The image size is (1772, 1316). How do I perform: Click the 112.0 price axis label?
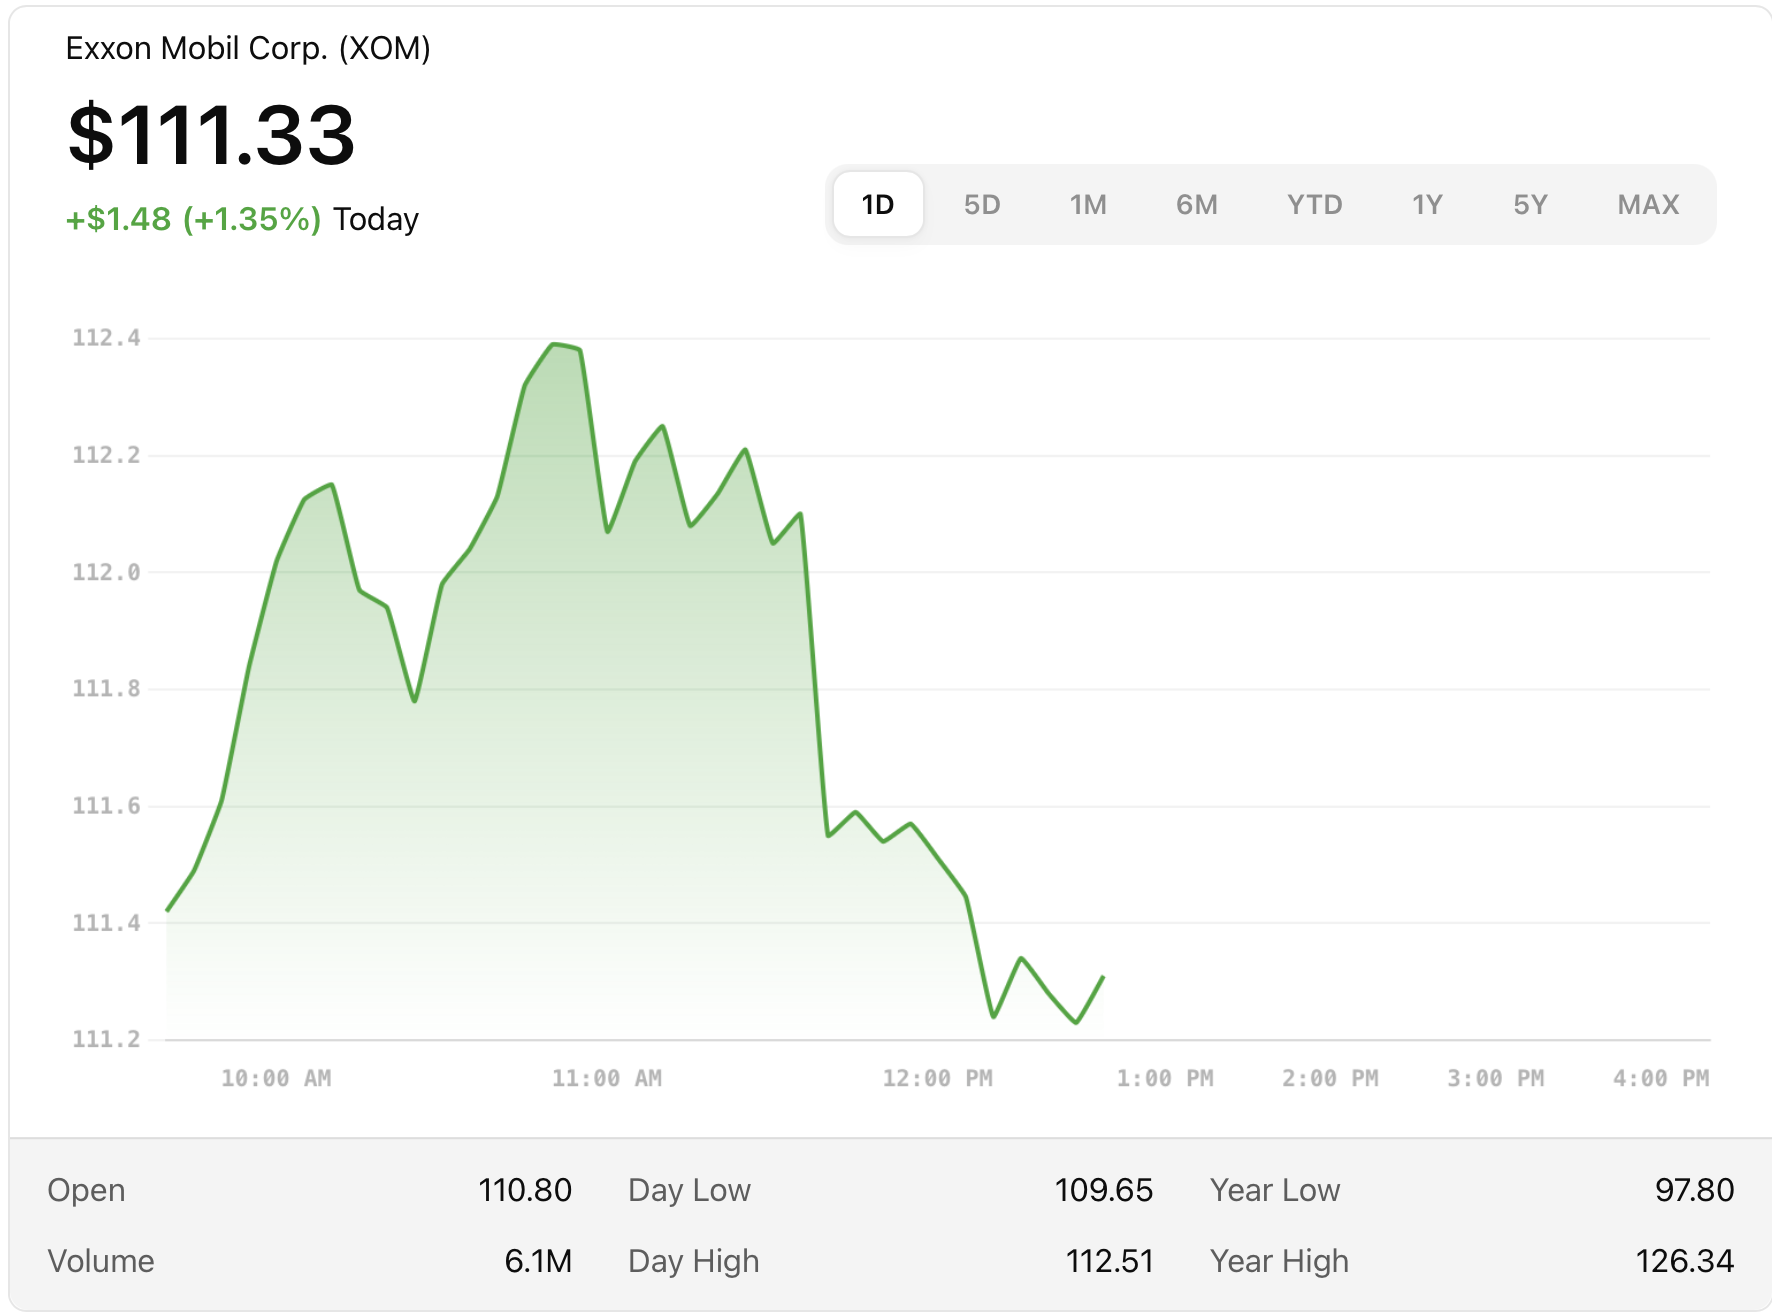[106, 572]
